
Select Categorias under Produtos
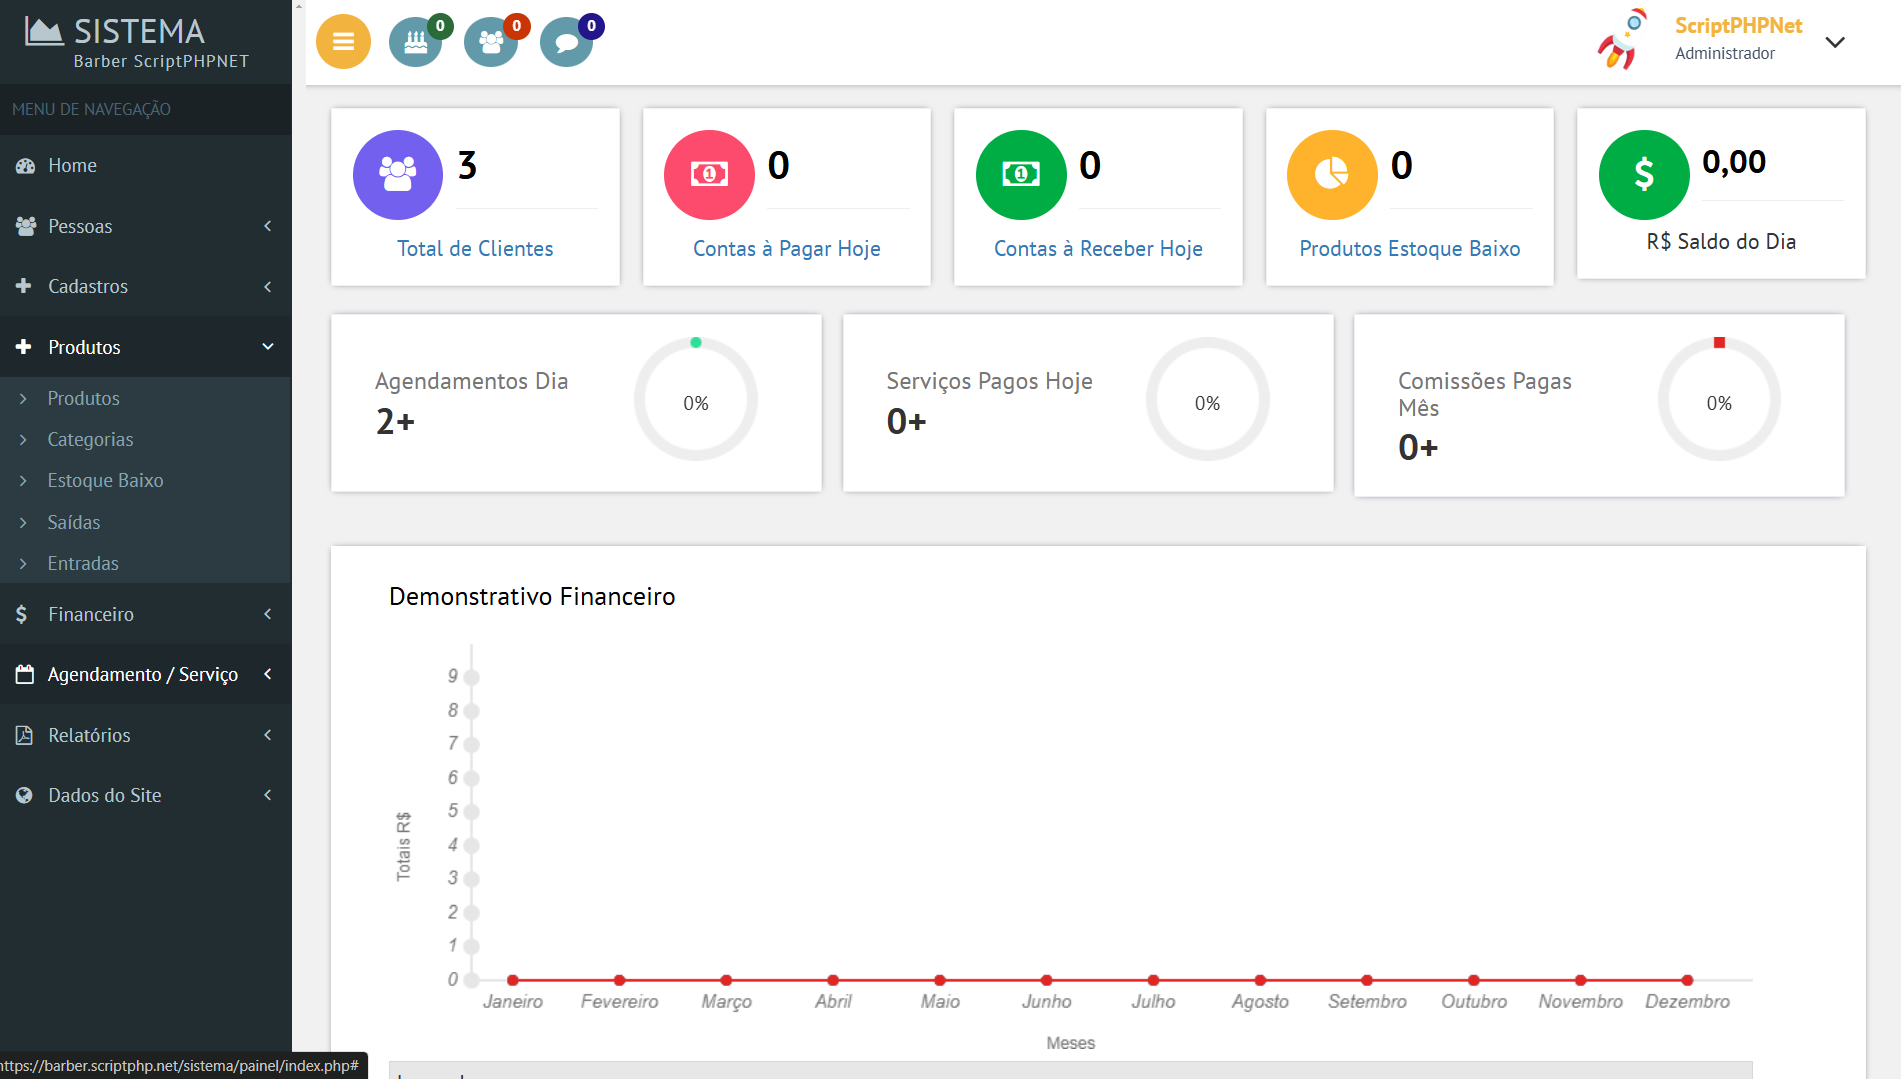click(90, 439)
